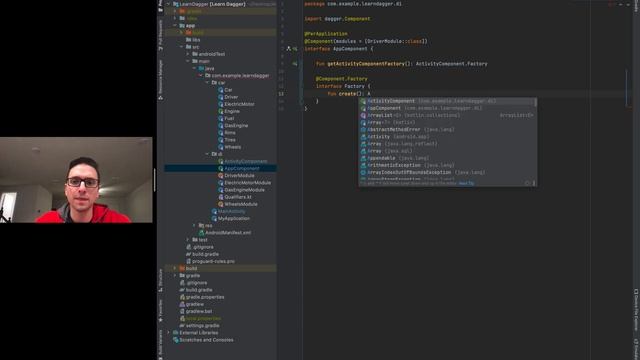Open the Resource Manager side panel
Screen dimensions: 640x360
pos(160,80)
